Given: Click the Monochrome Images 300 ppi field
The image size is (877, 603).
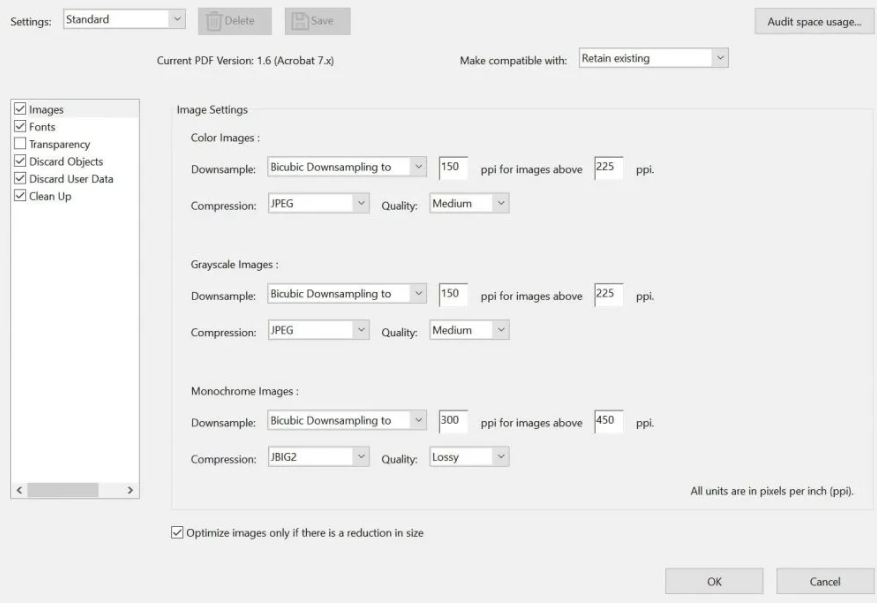Looking at the screenshot, I should tap(453, 422).
